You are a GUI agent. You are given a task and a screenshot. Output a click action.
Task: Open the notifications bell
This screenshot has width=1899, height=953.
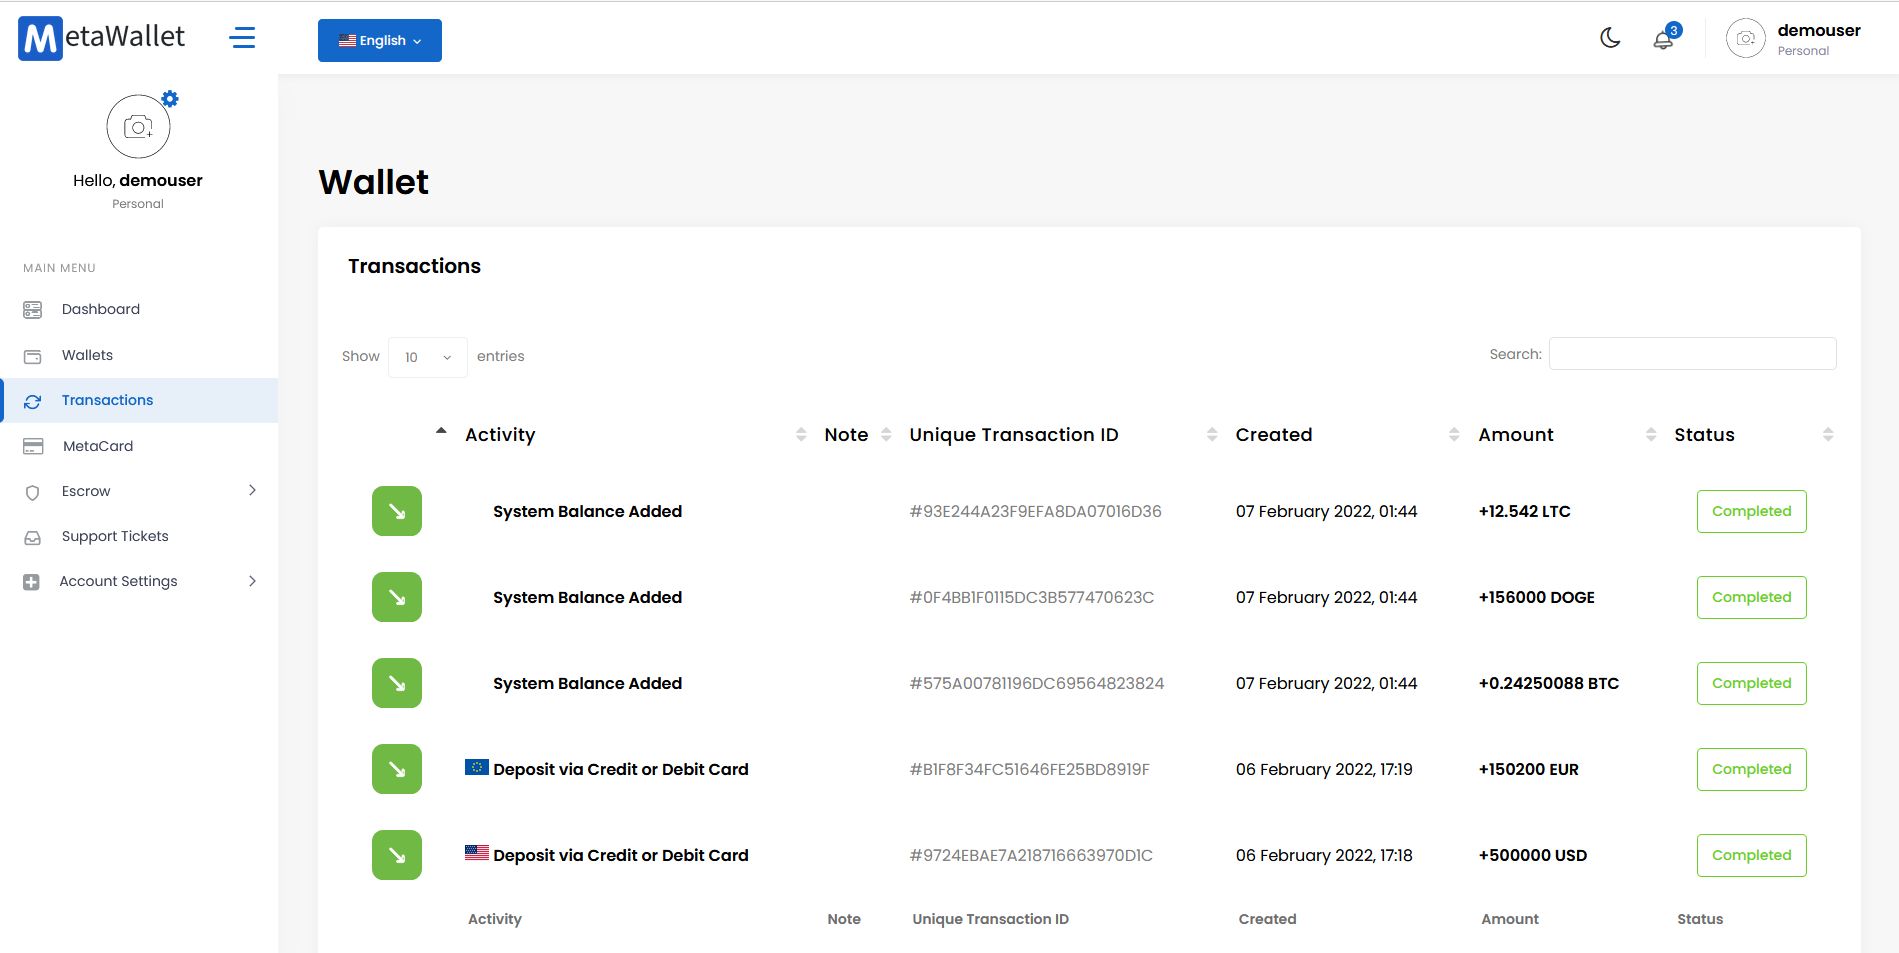point(1663,40)
